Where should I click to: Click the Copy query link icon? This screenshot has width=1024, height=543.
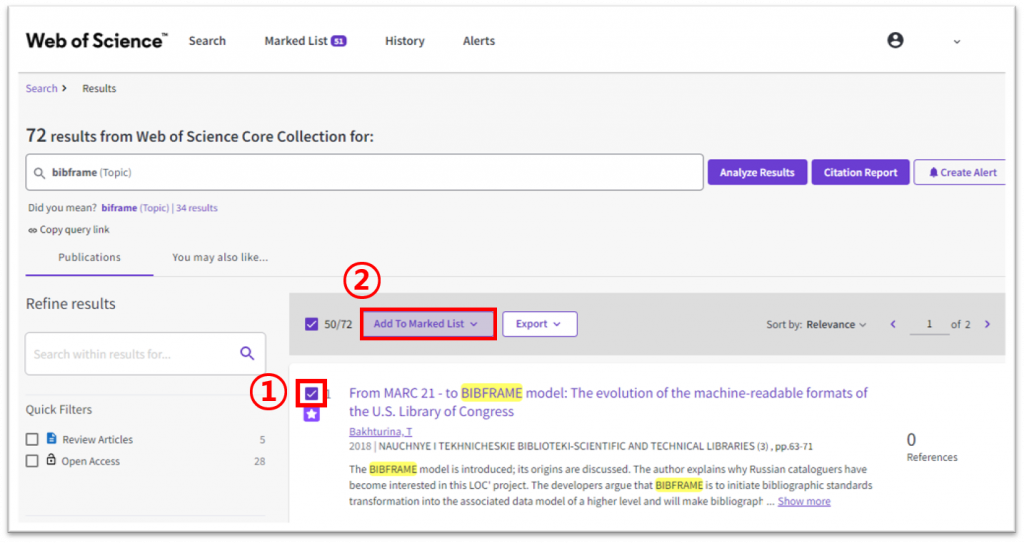point(33,230)
